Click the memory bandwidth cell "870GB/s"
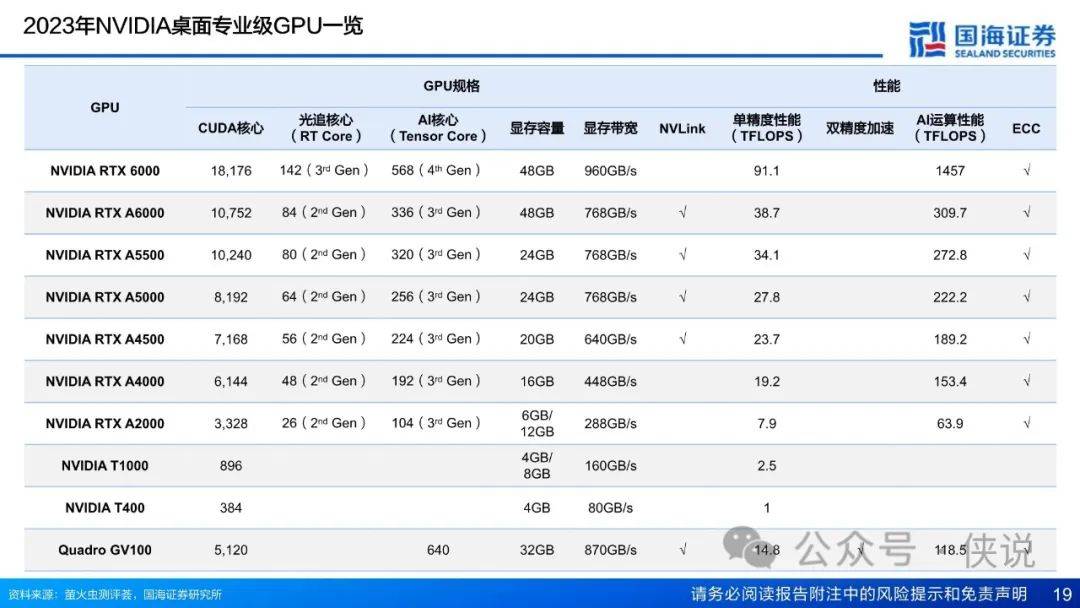The image size is (1080, 608). [x=610, y=550]
